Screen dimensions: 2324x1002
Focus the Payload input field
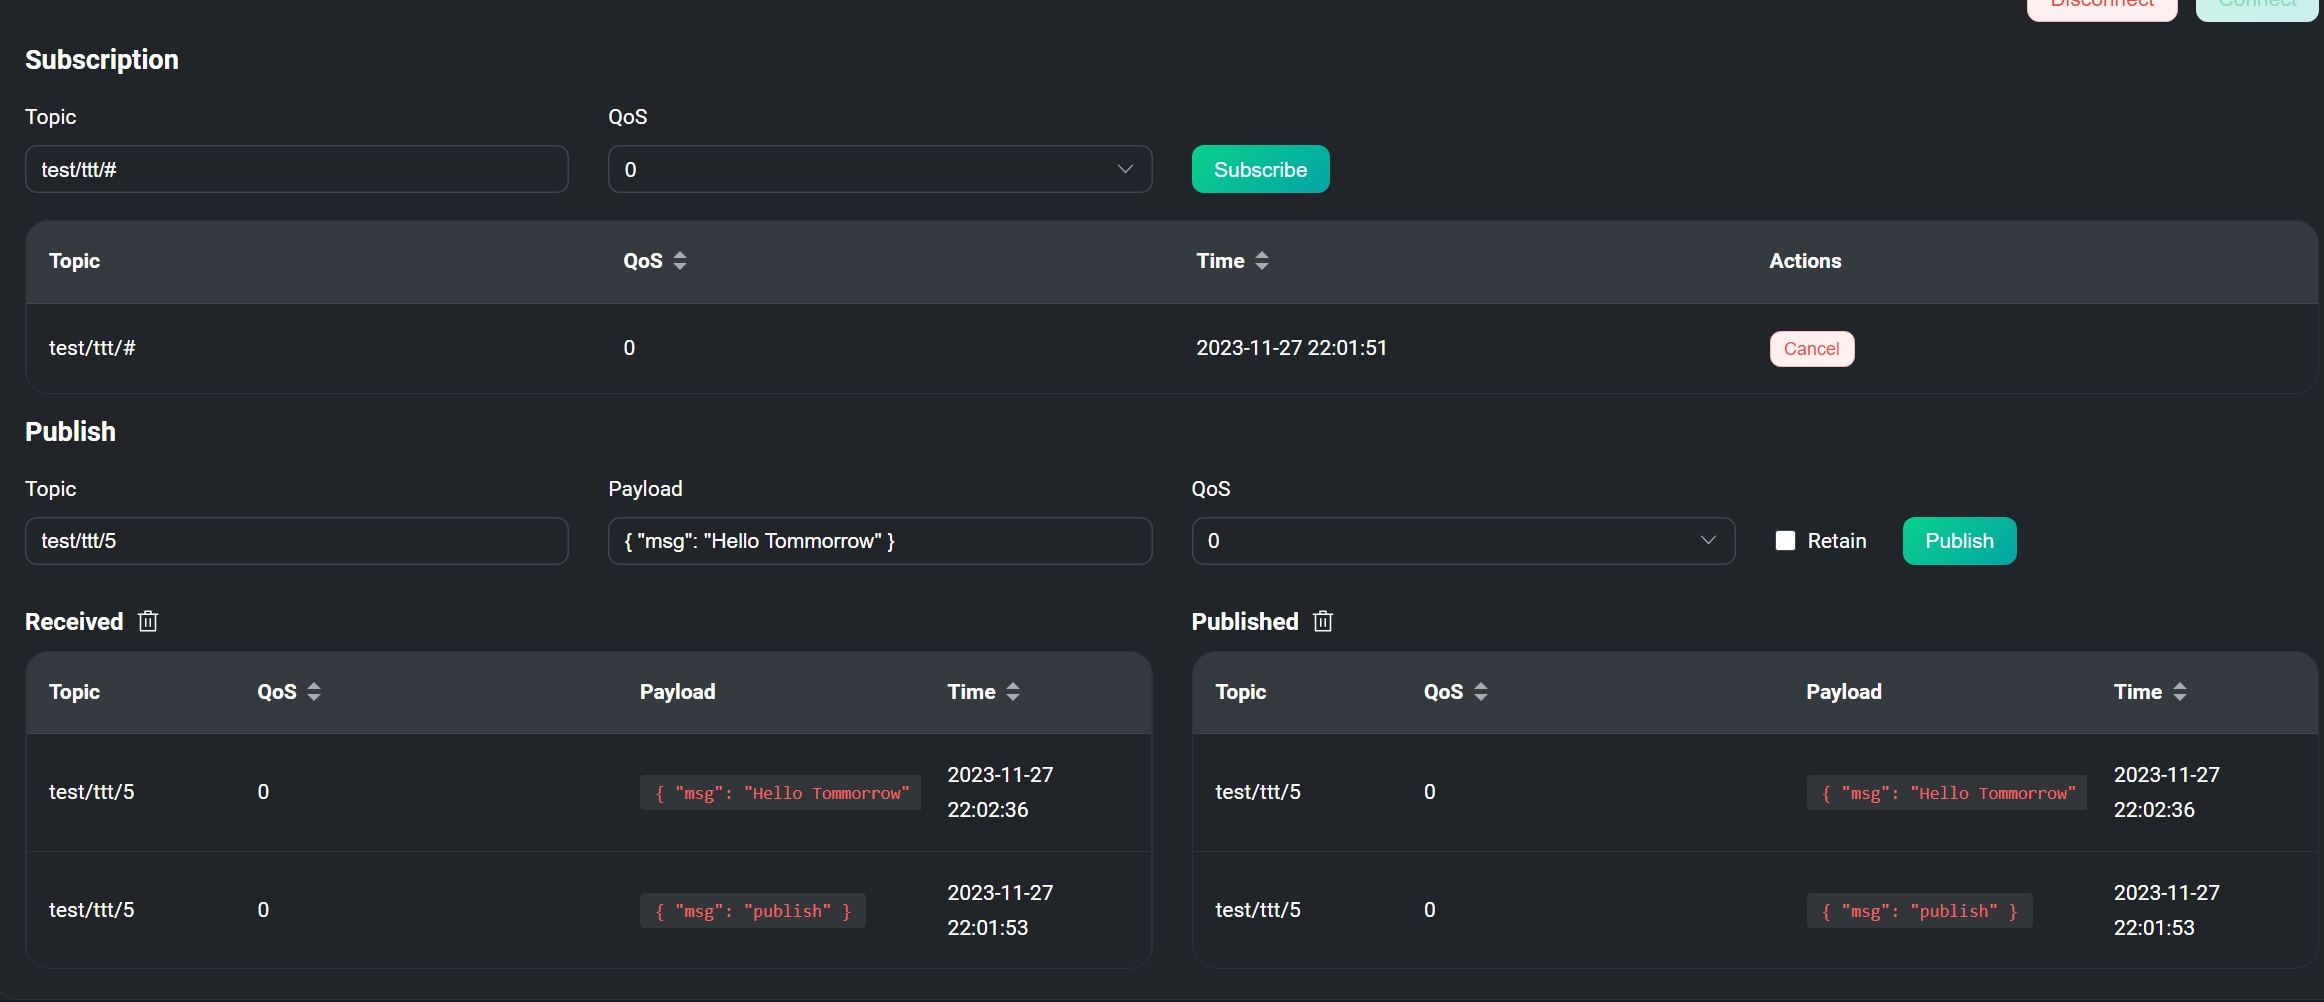tap(879, 541)
